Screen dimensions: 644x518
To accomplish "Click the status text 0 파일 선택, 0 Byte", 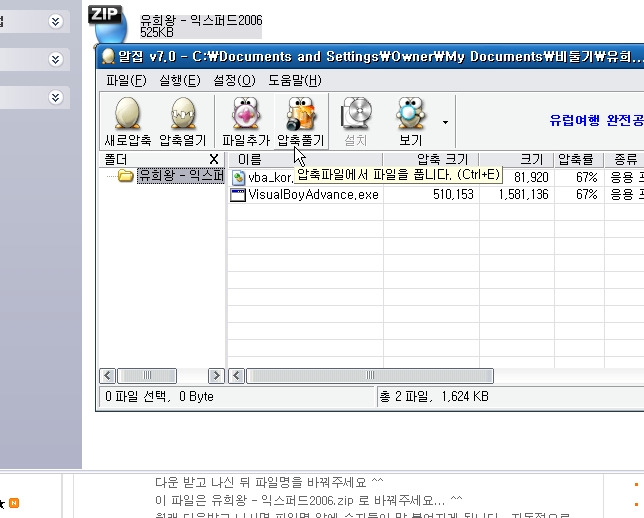I will point(159,396).
